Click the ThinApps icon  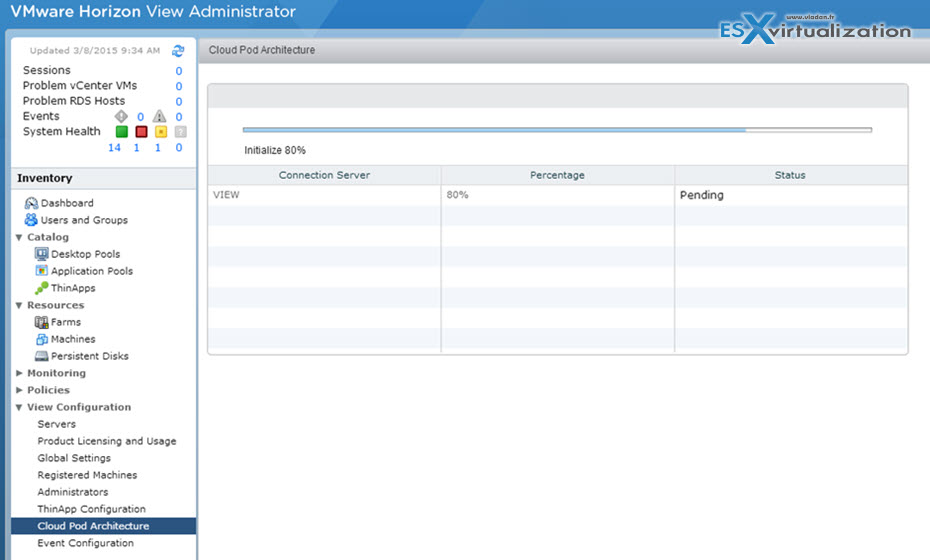pyautogui.click(x=42, y=288)
